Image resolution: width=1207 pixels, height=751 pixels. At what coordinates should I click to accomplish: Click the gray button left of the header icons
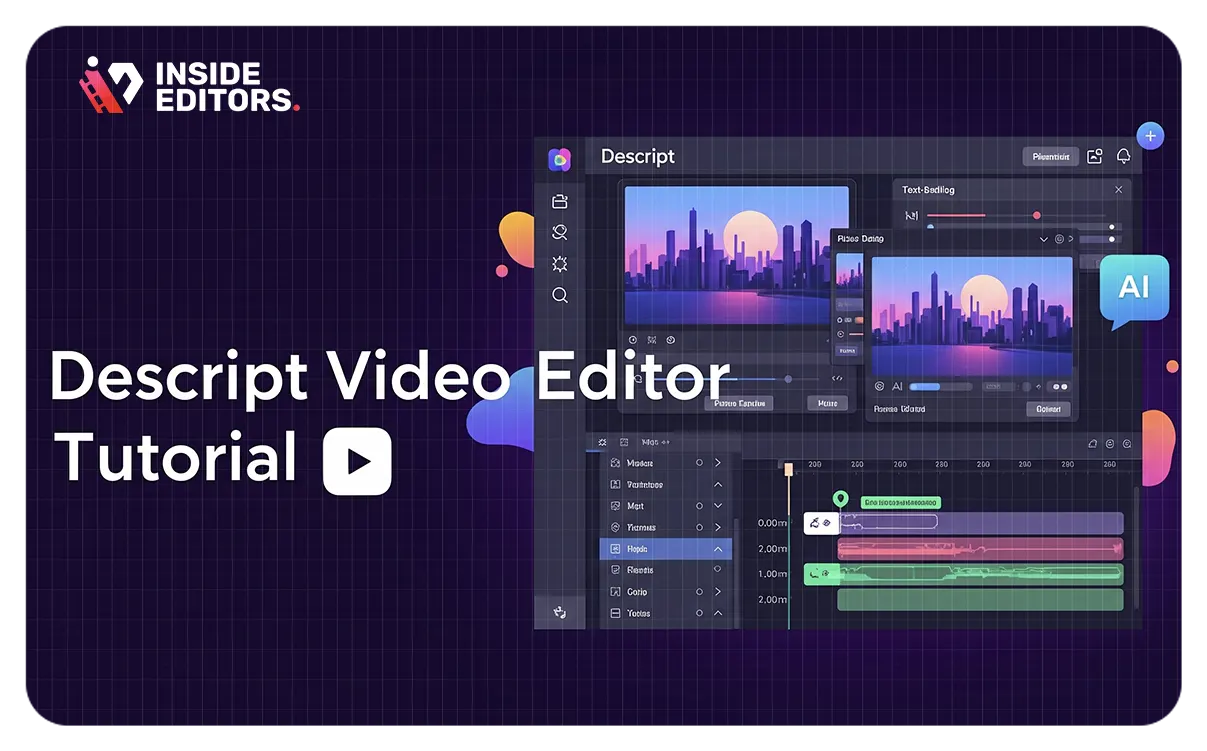[x=1050, y=157]
